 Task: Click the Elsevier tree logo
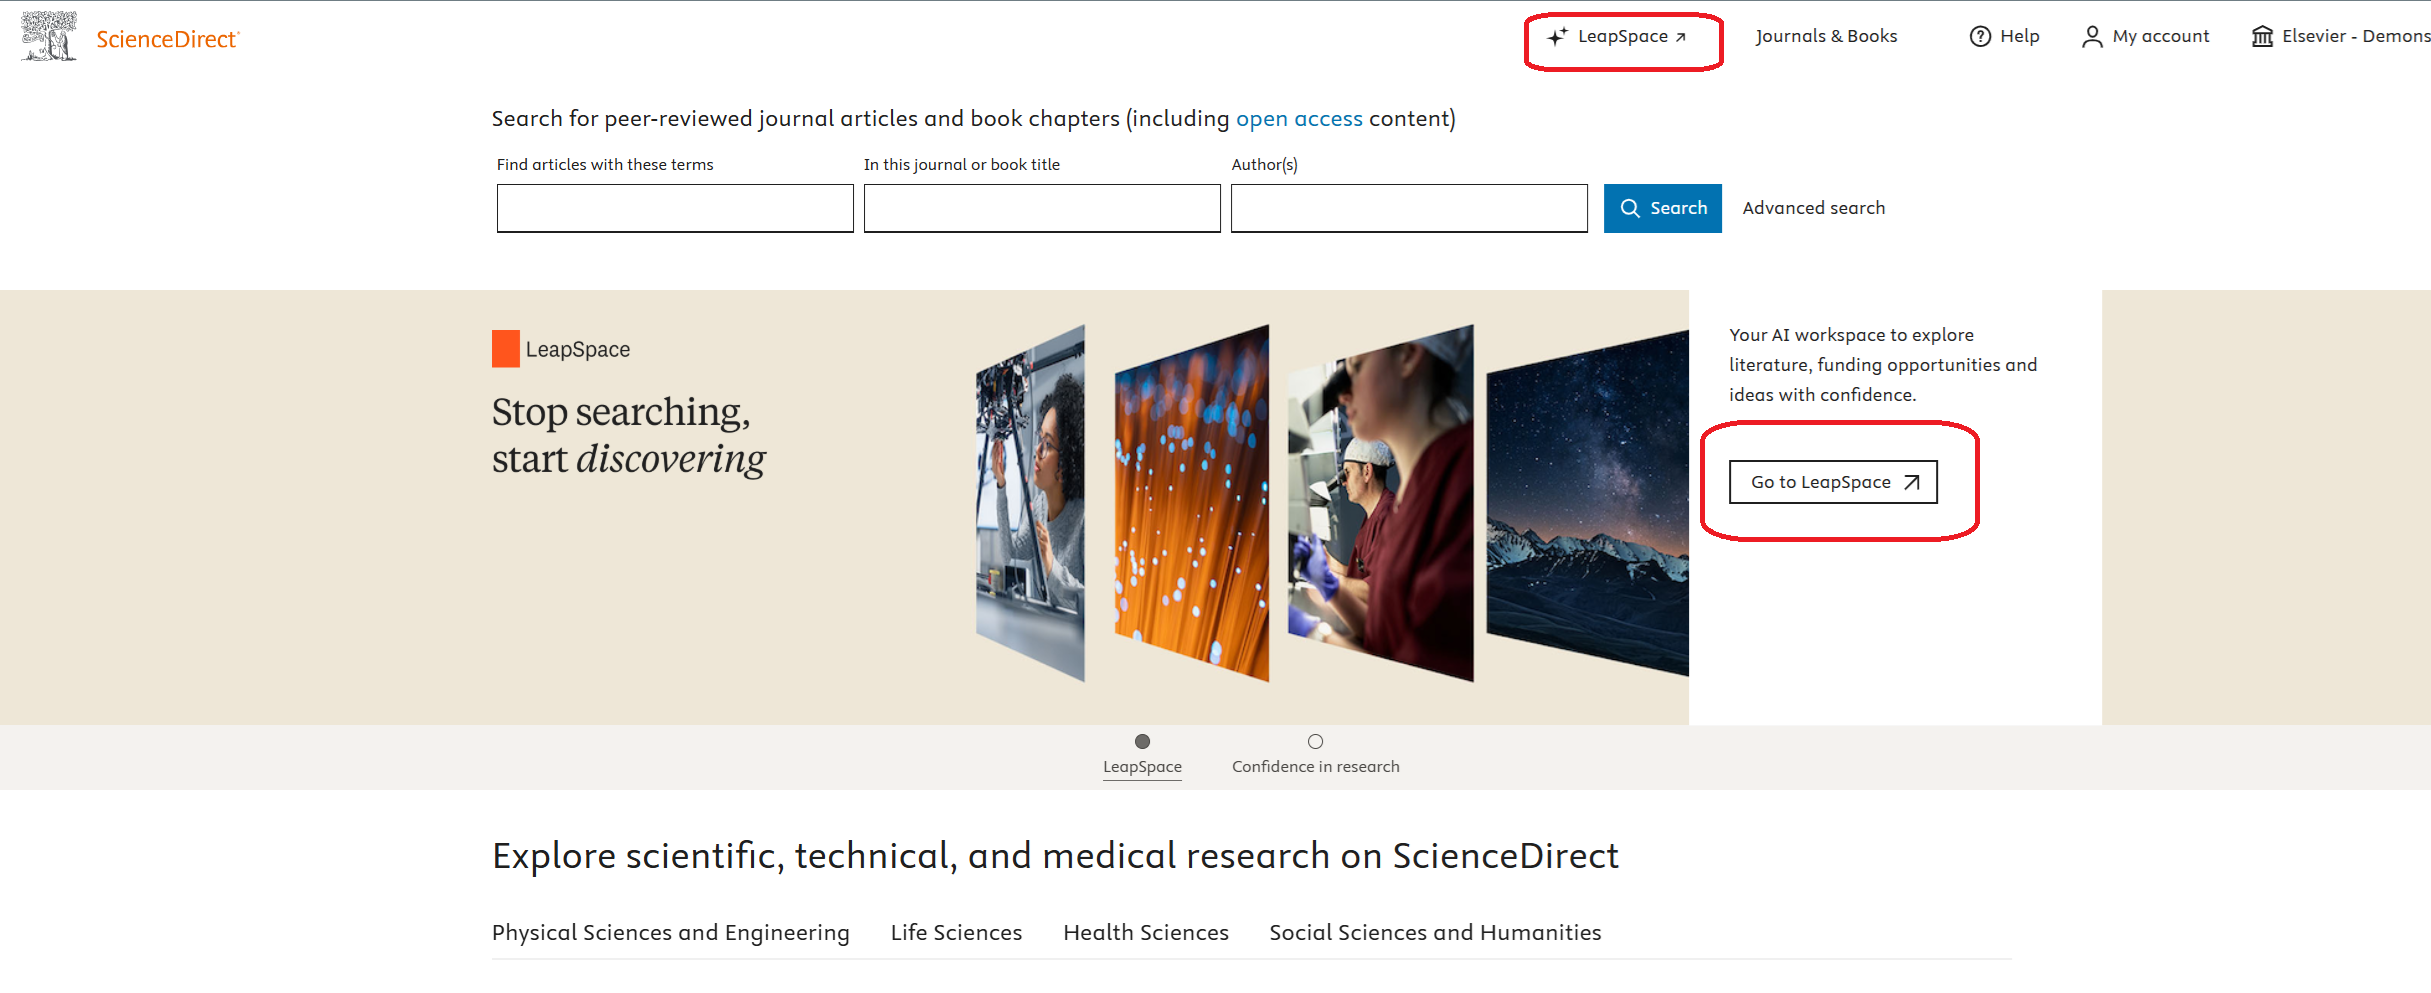49,36
